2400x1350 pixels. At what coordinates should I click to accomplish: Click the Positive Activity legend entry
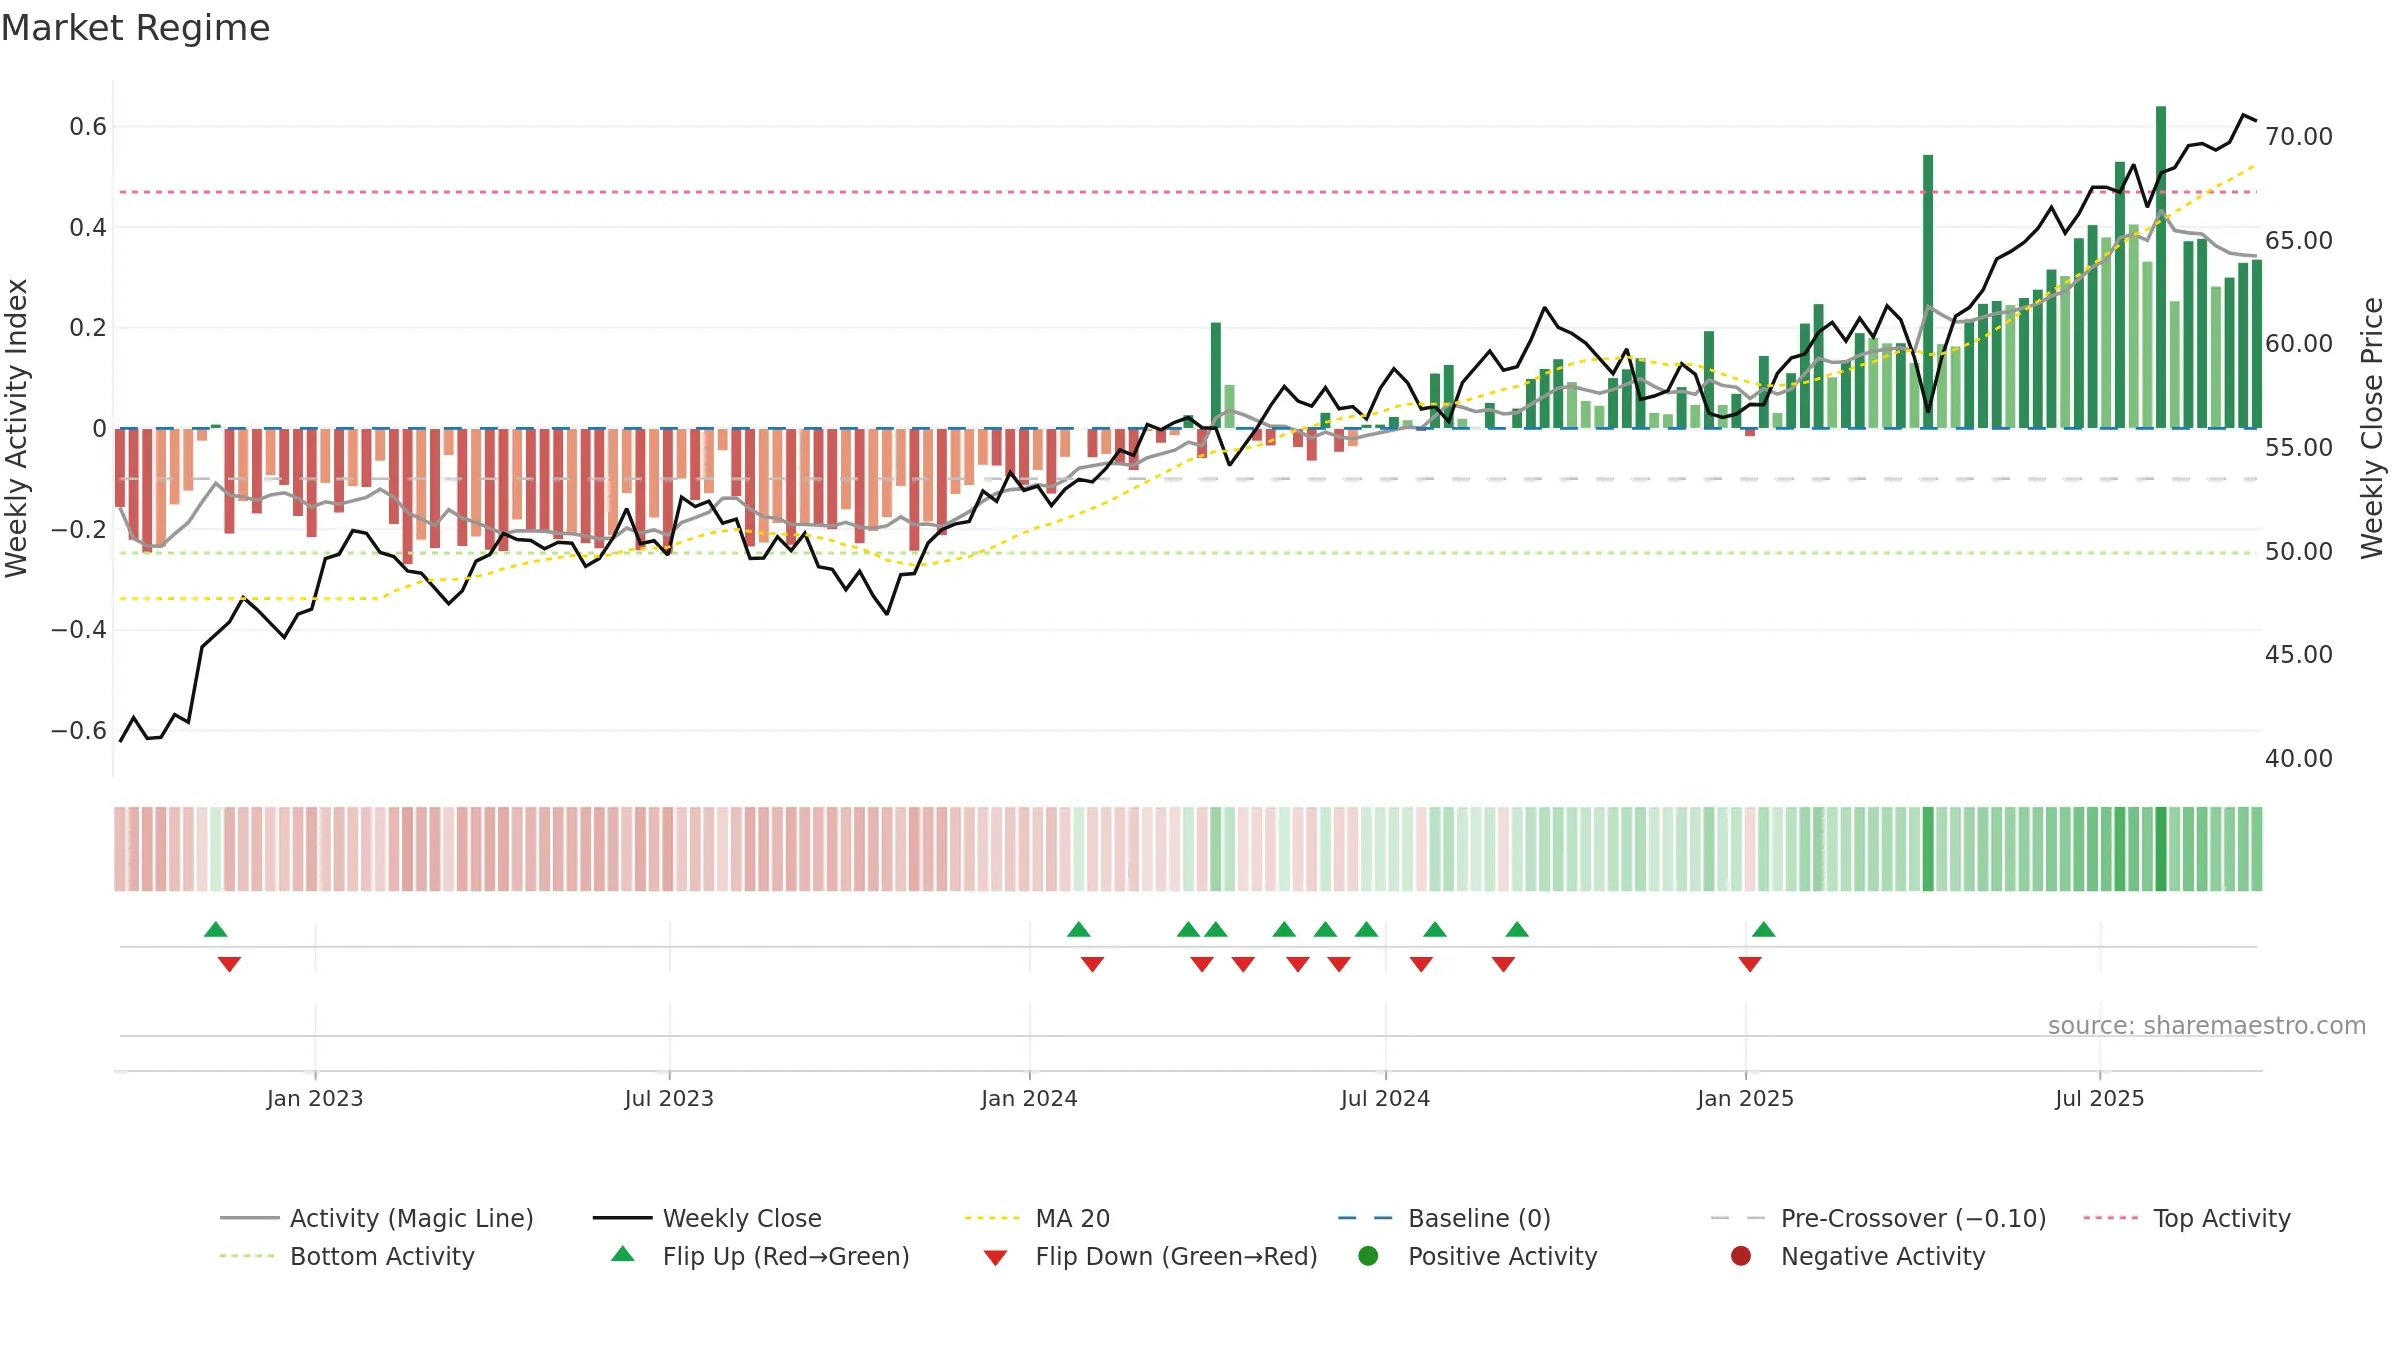pos(1477,1256)
